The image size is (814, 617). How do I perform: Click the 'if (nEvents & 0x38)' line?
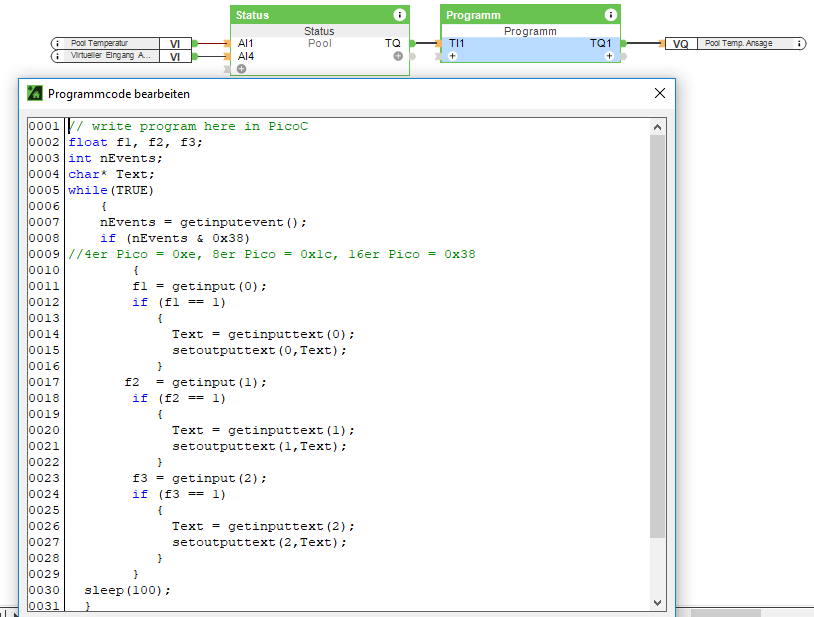[175, 238]
